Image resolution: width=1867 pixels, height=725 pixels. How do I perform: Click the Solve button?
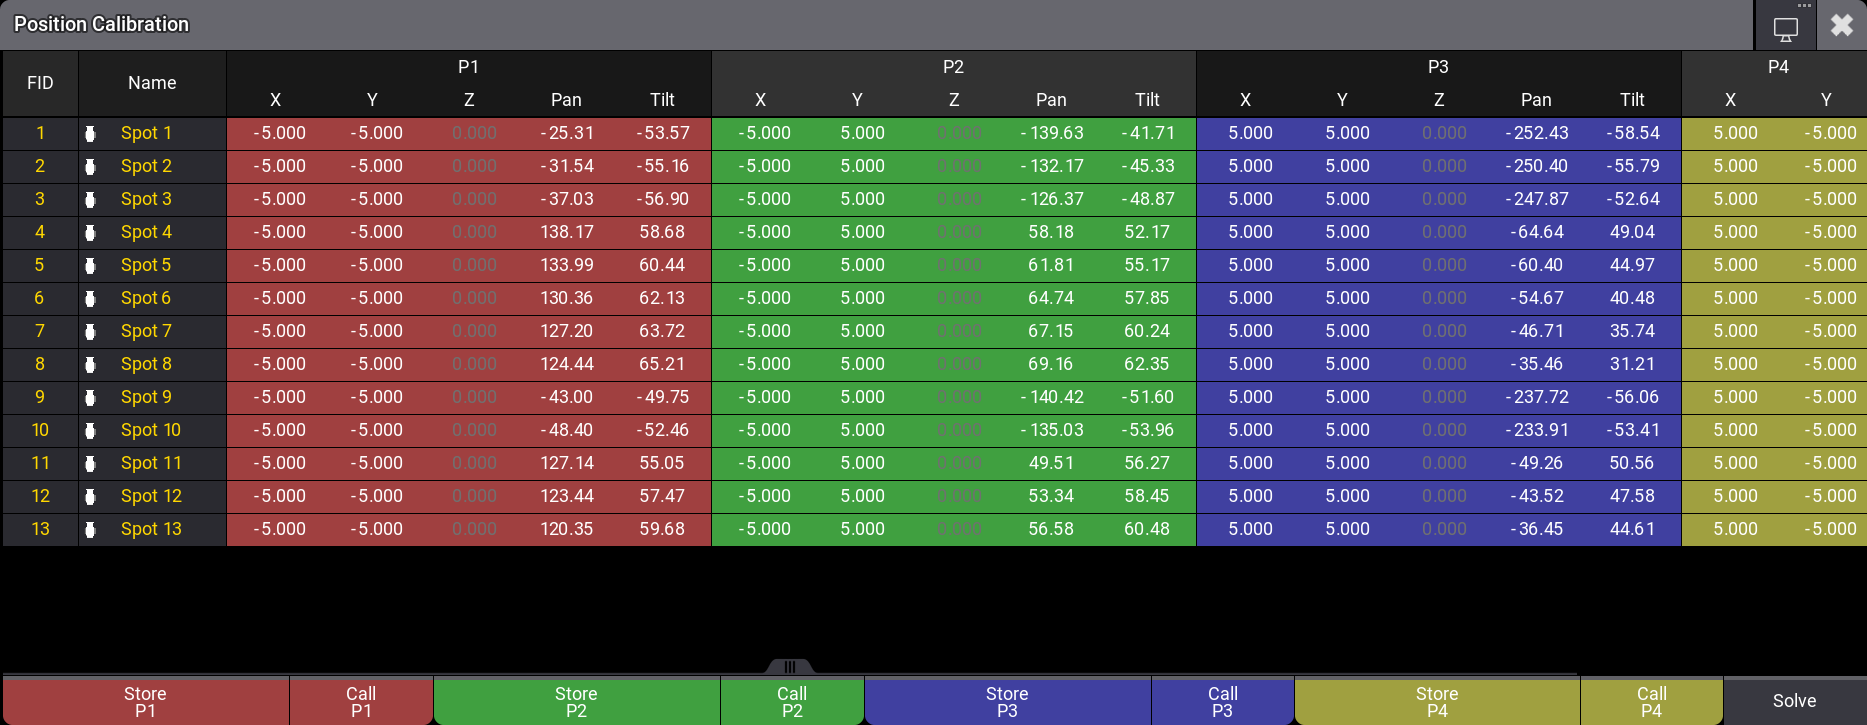1794,701
